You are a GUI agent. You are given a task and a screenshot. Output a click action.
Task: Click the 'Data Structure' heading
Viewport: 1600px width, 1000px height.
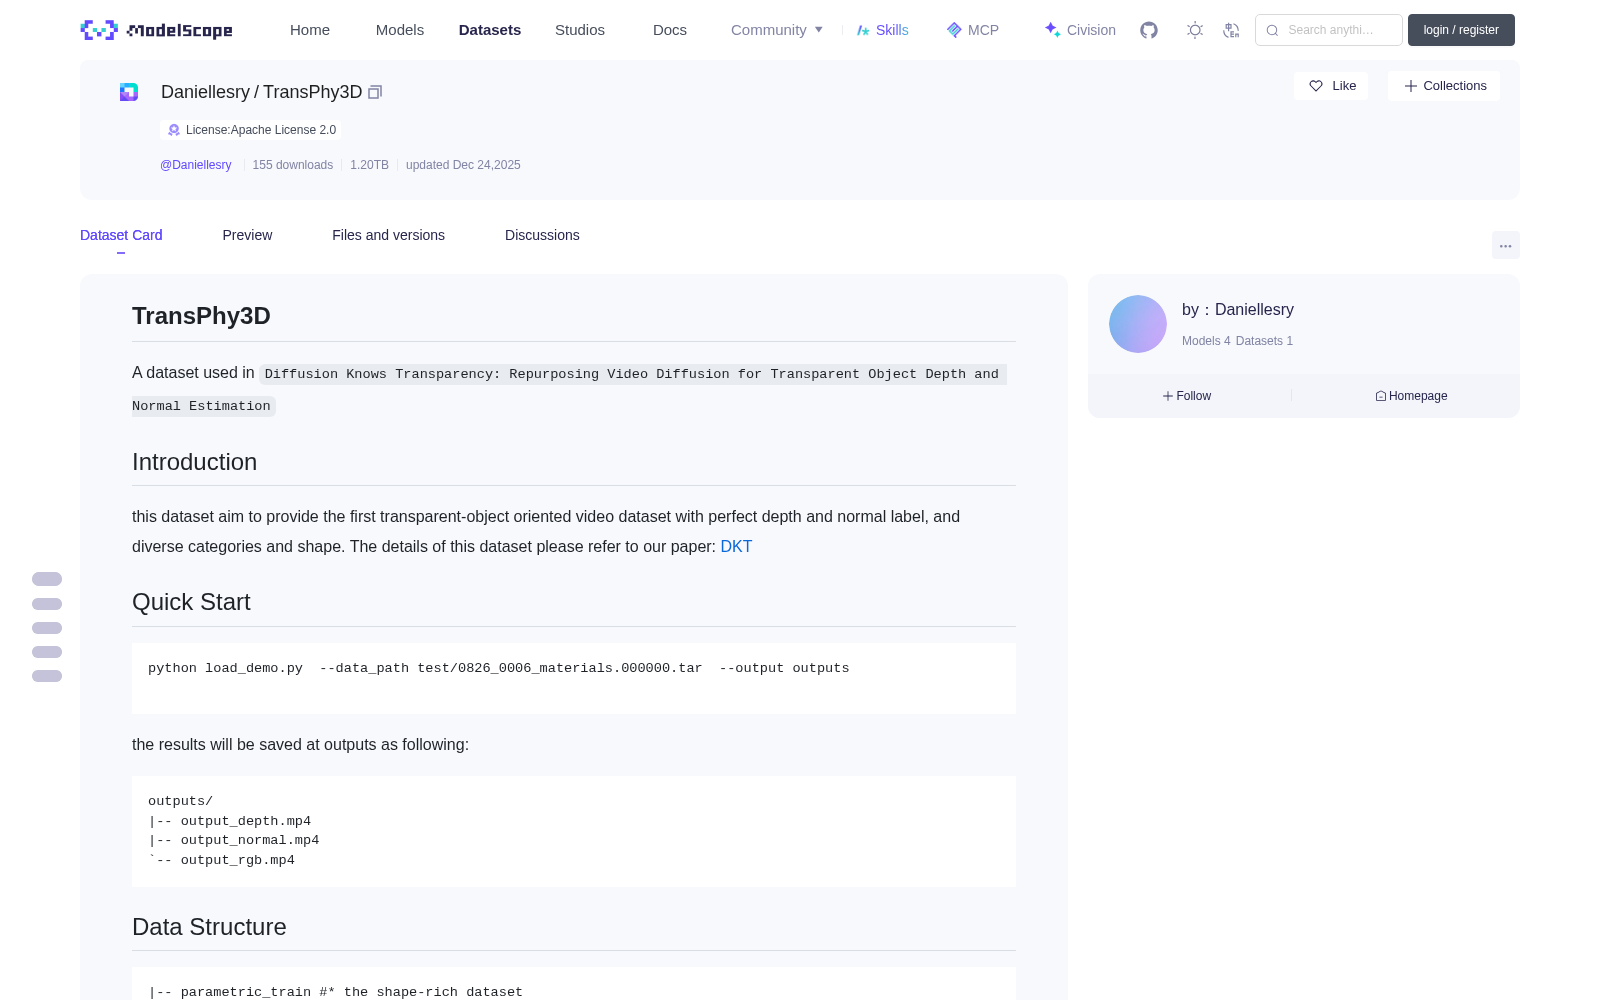tap(209, 927)
